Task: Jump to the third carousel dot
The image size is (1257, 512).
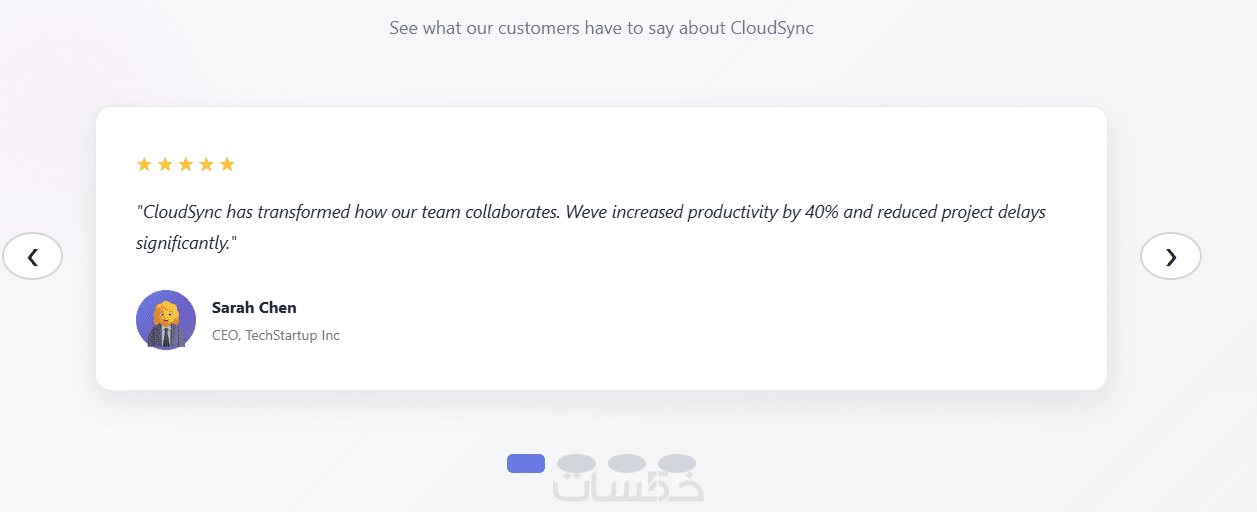Action: point(627,463)
